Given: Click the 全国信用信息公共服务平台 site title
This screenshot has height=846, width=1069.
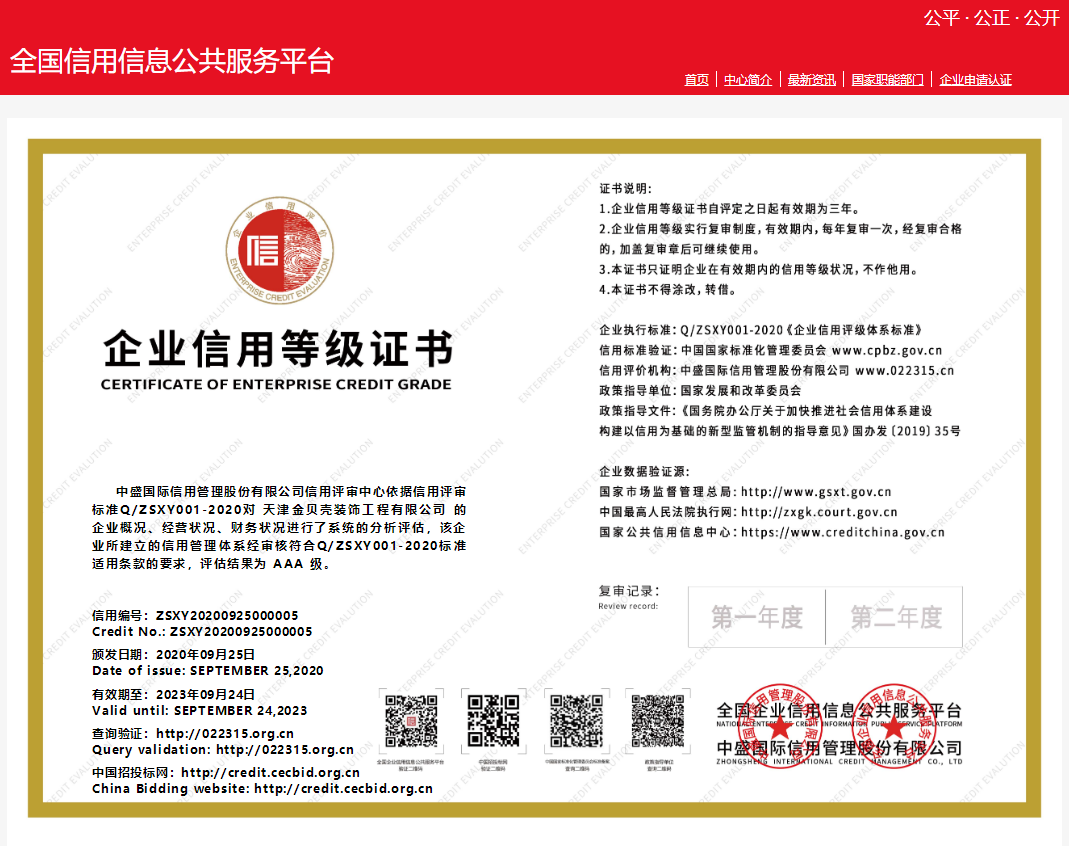Looking at the screenshot, I should (x=171, y=61).
